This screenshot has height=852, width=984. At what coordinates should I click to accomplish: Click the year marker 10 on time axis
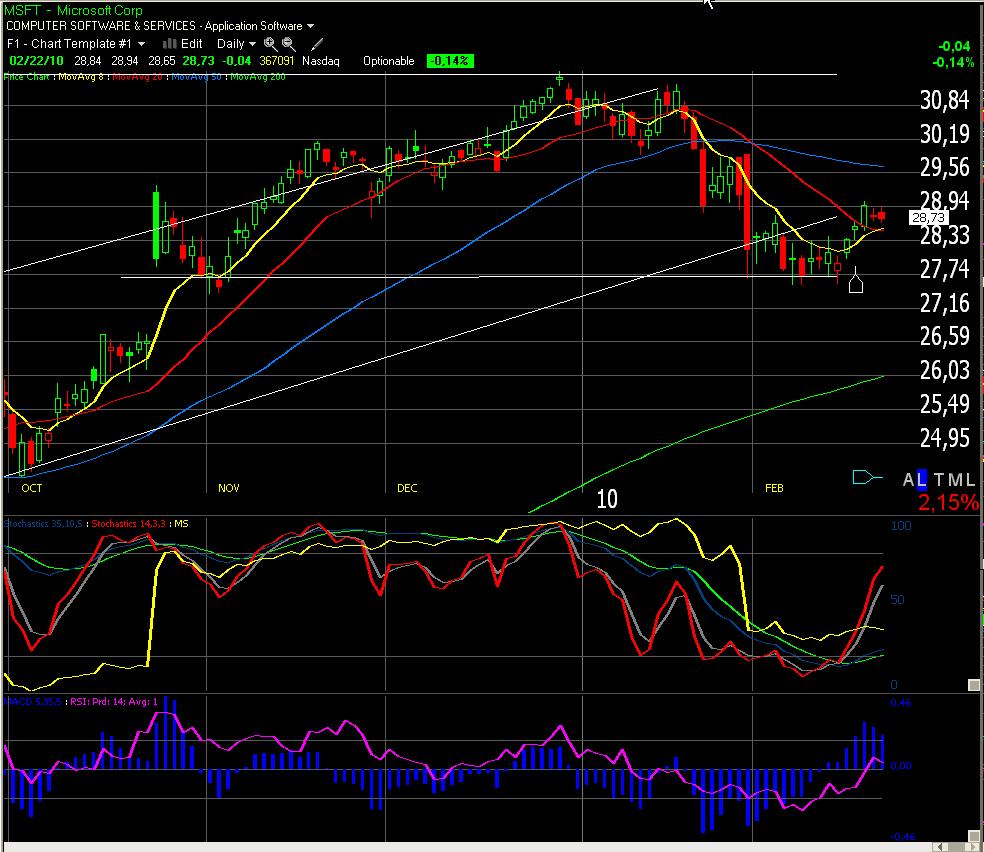tap(607, 499)
